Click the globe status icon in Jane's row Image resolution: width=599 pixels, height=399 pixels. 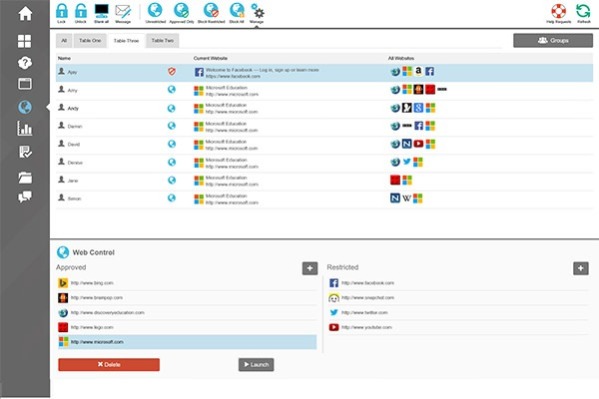(x=172, y=180)
